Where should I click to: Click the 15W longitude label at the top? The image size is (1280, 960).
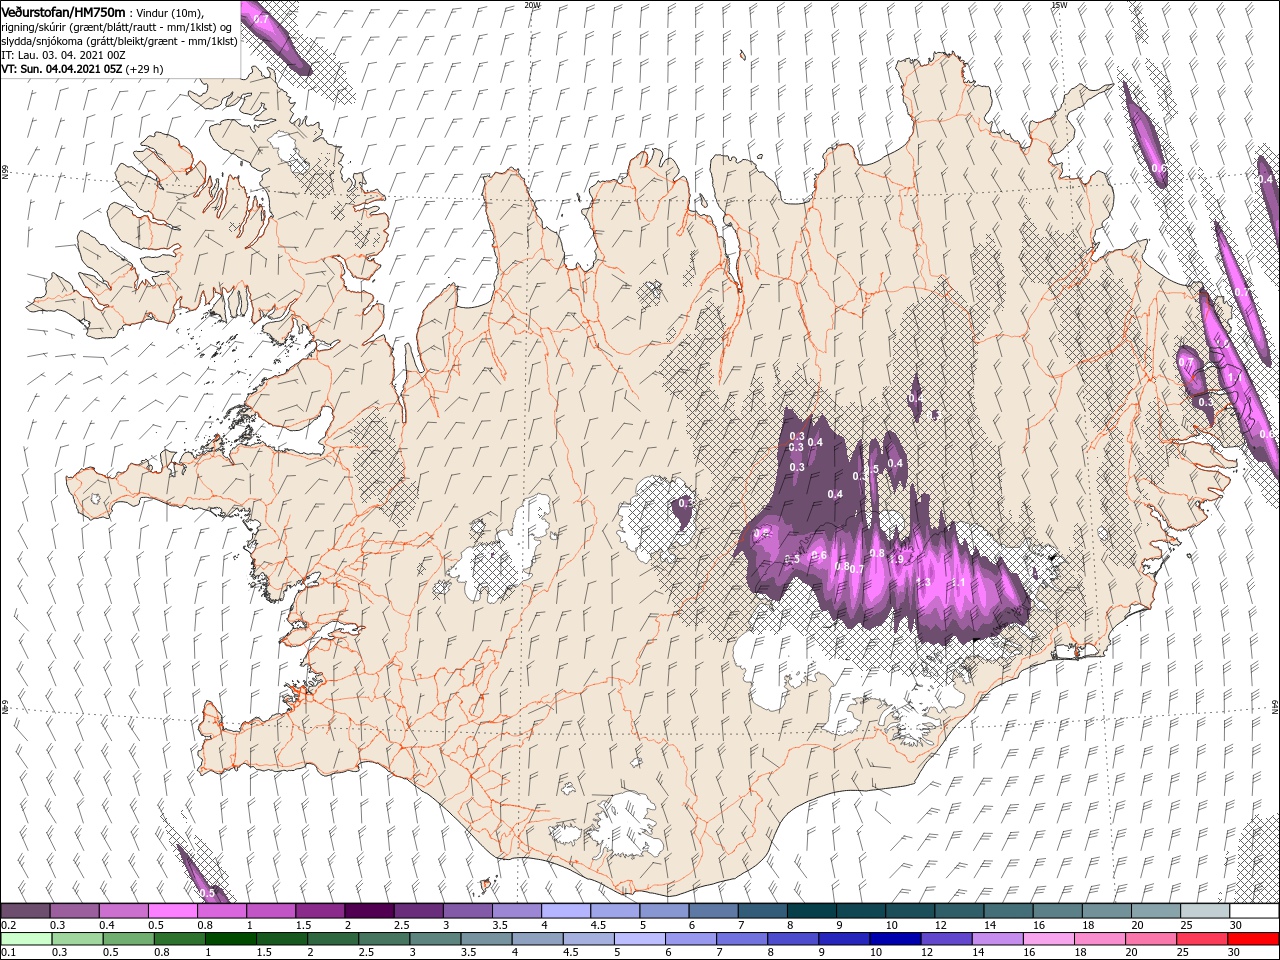point(1059,5)
